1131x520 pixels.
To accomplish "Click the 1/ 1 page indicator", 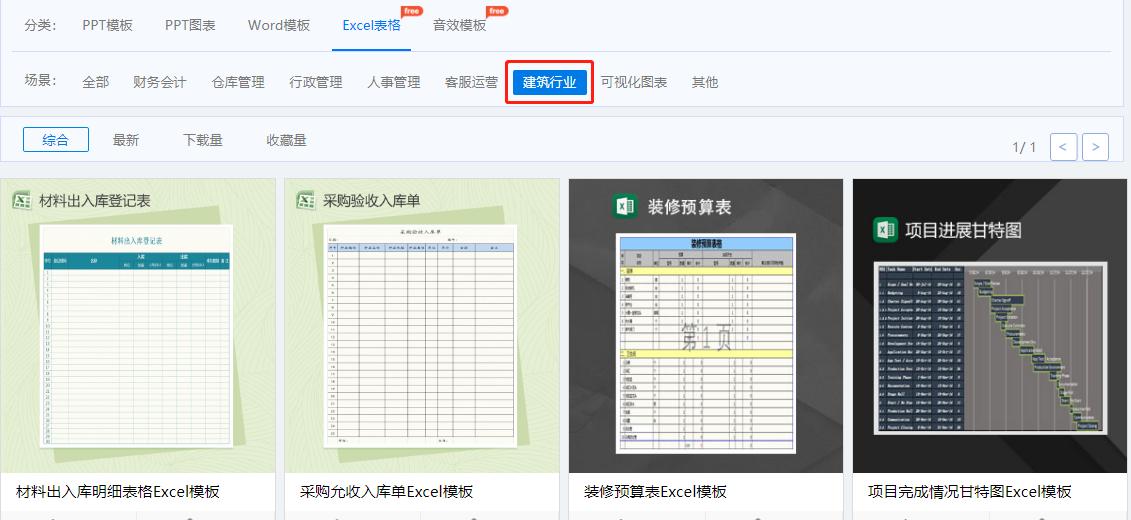I will tap(1024, 147).
